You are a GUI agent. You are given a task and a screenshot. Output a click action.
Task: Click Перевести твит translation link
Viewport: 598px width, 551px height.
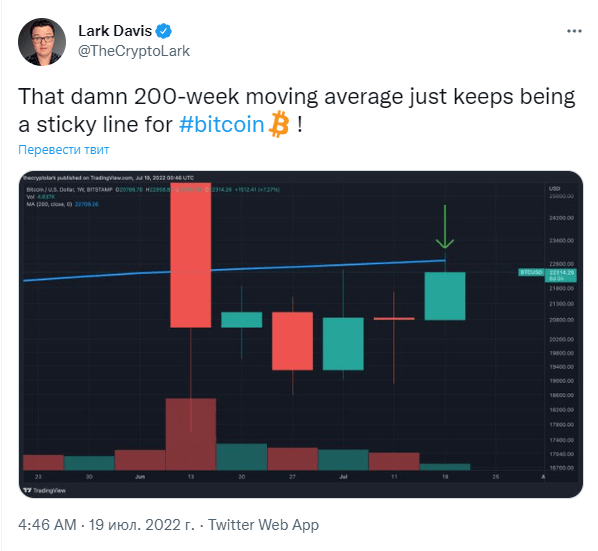(64, 149)
